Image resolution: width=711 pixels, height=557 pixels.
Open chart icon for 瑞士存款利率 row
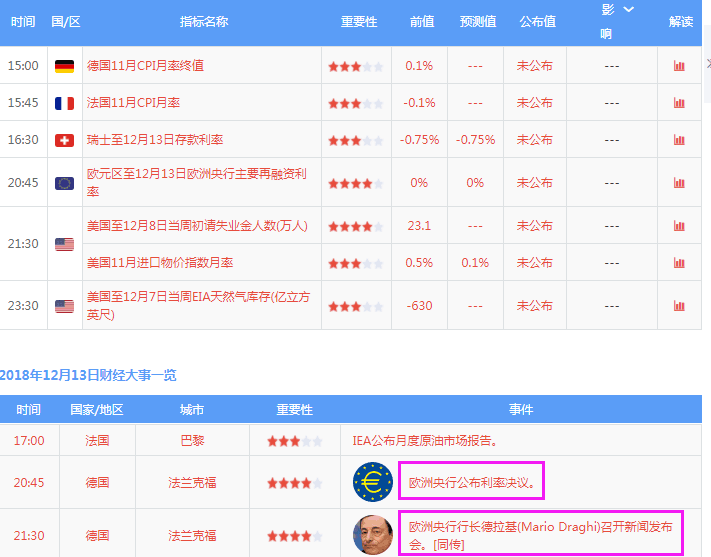pyautogui.click(x=679, y=140)
